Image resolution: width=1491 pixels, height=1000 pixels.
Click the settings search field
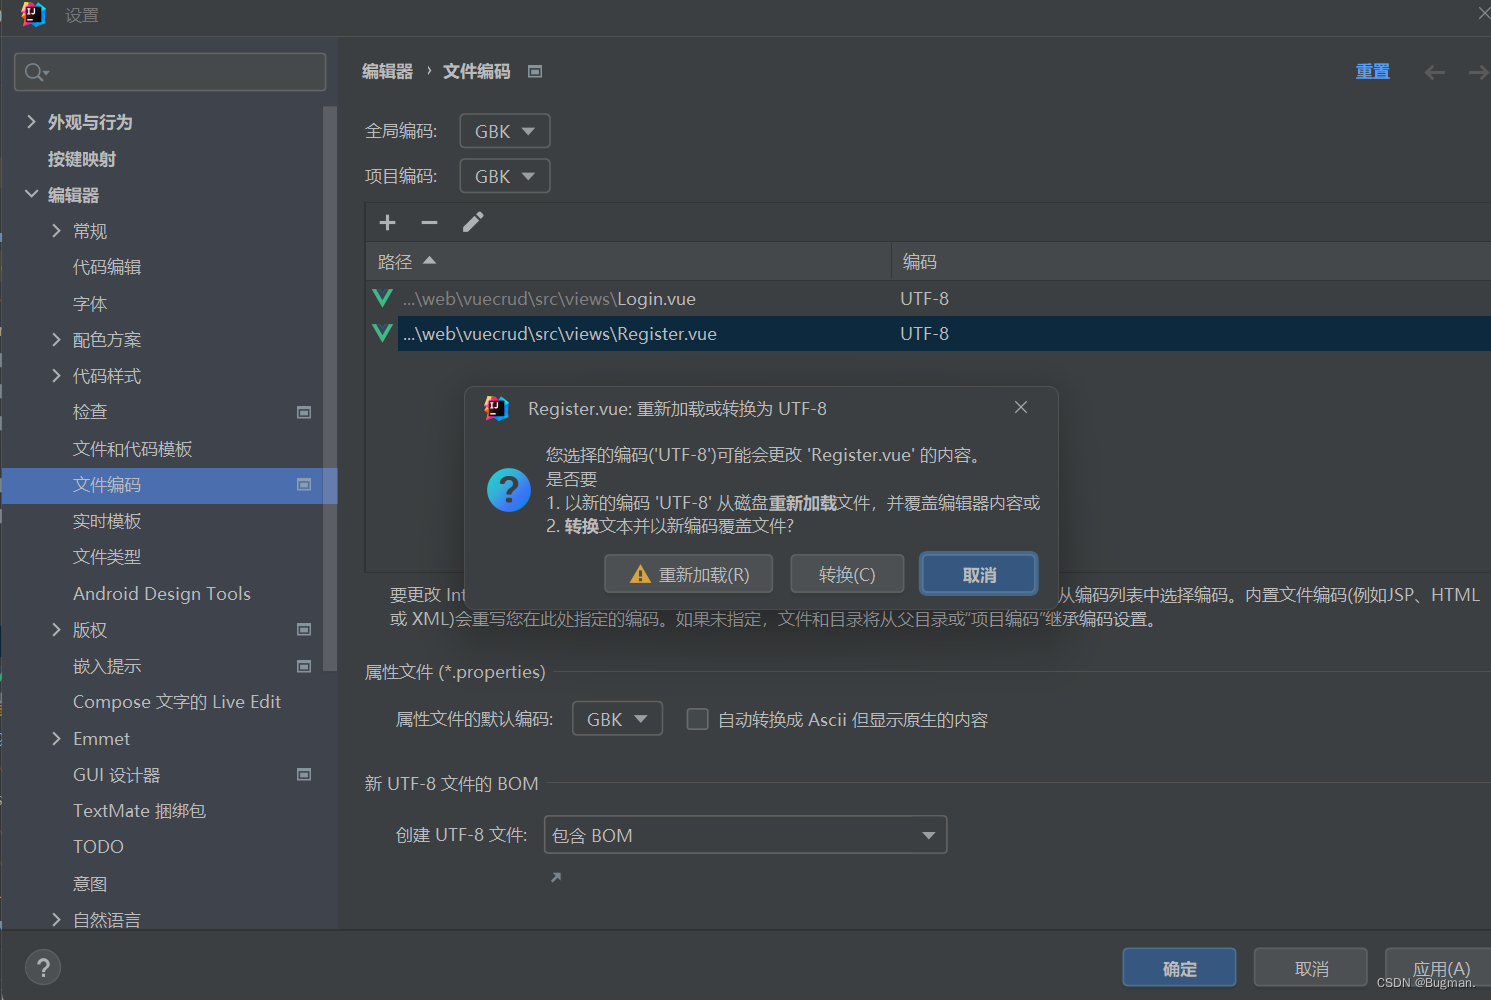(170, 72)
